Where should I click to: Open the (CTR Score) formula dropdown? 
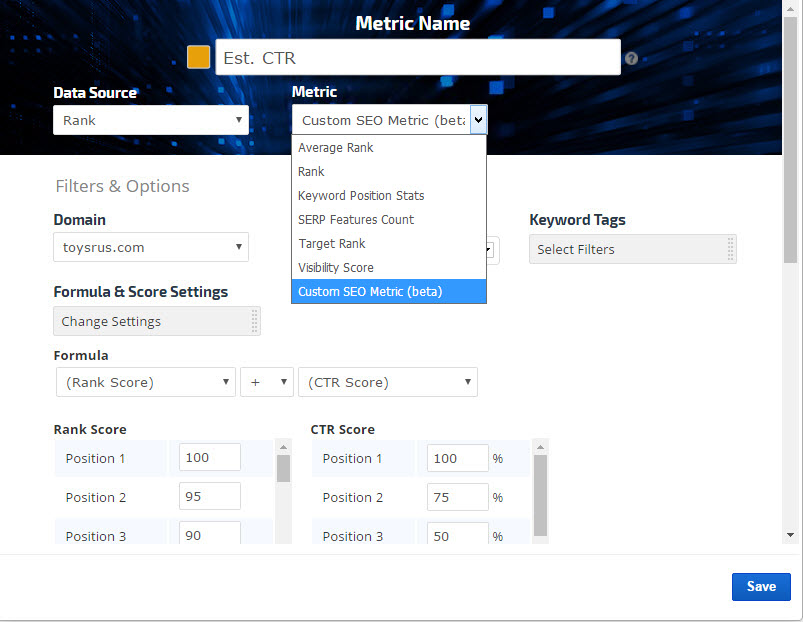(x=387, y=382)
